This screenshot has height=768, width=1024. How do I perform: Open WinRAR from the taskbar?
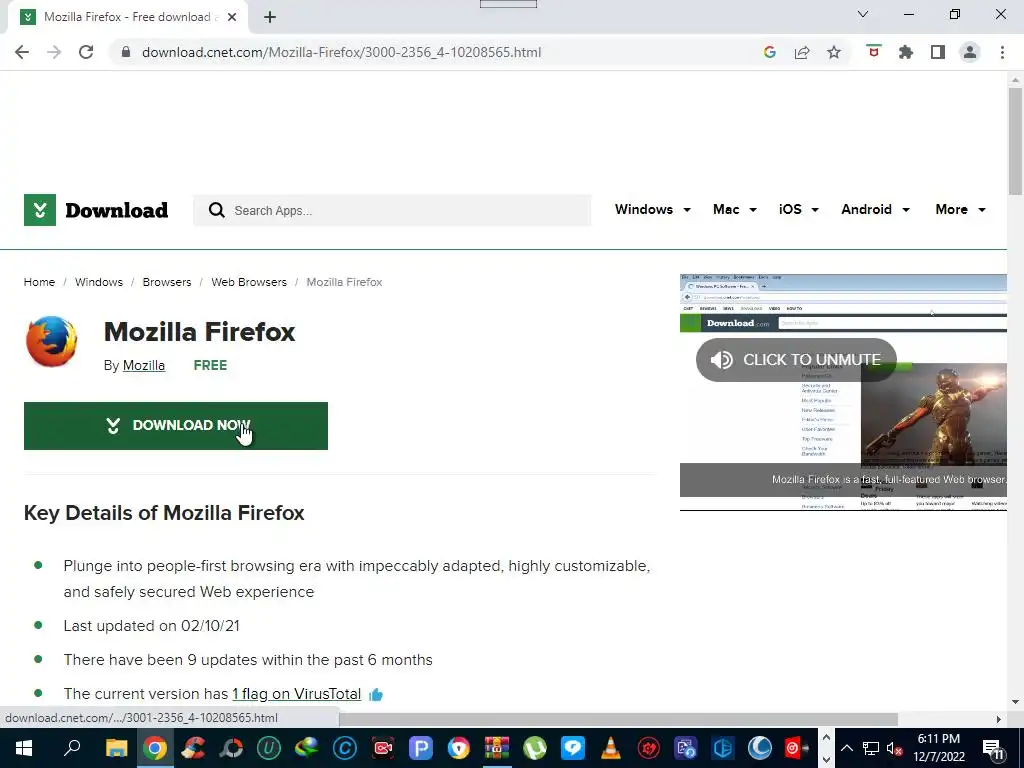click(496, 748)
